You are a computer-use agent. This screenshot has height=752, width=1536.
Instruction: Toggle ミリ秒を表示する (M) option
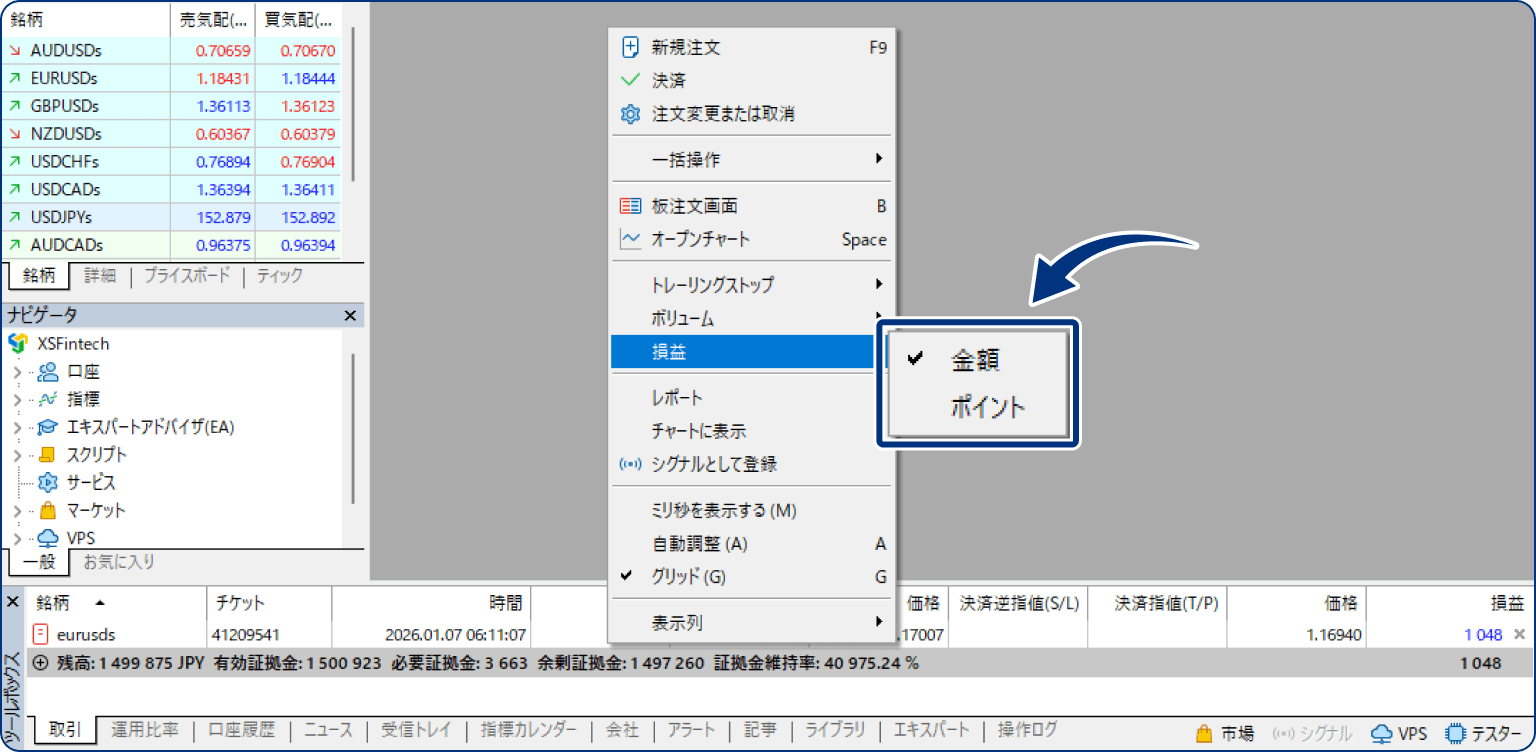point(752,511)
